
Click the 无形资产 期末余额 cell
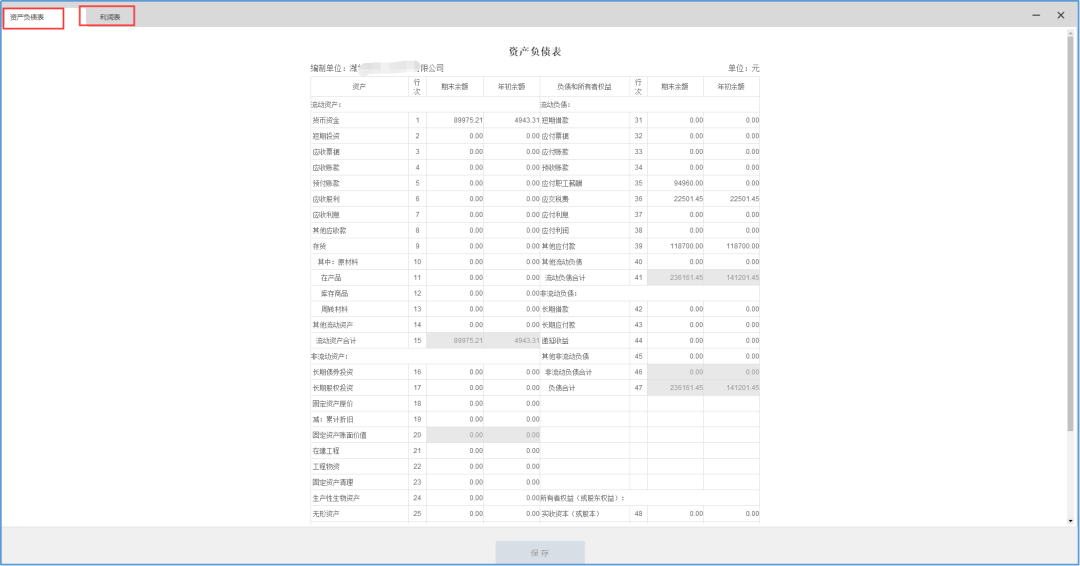(455, 514)
